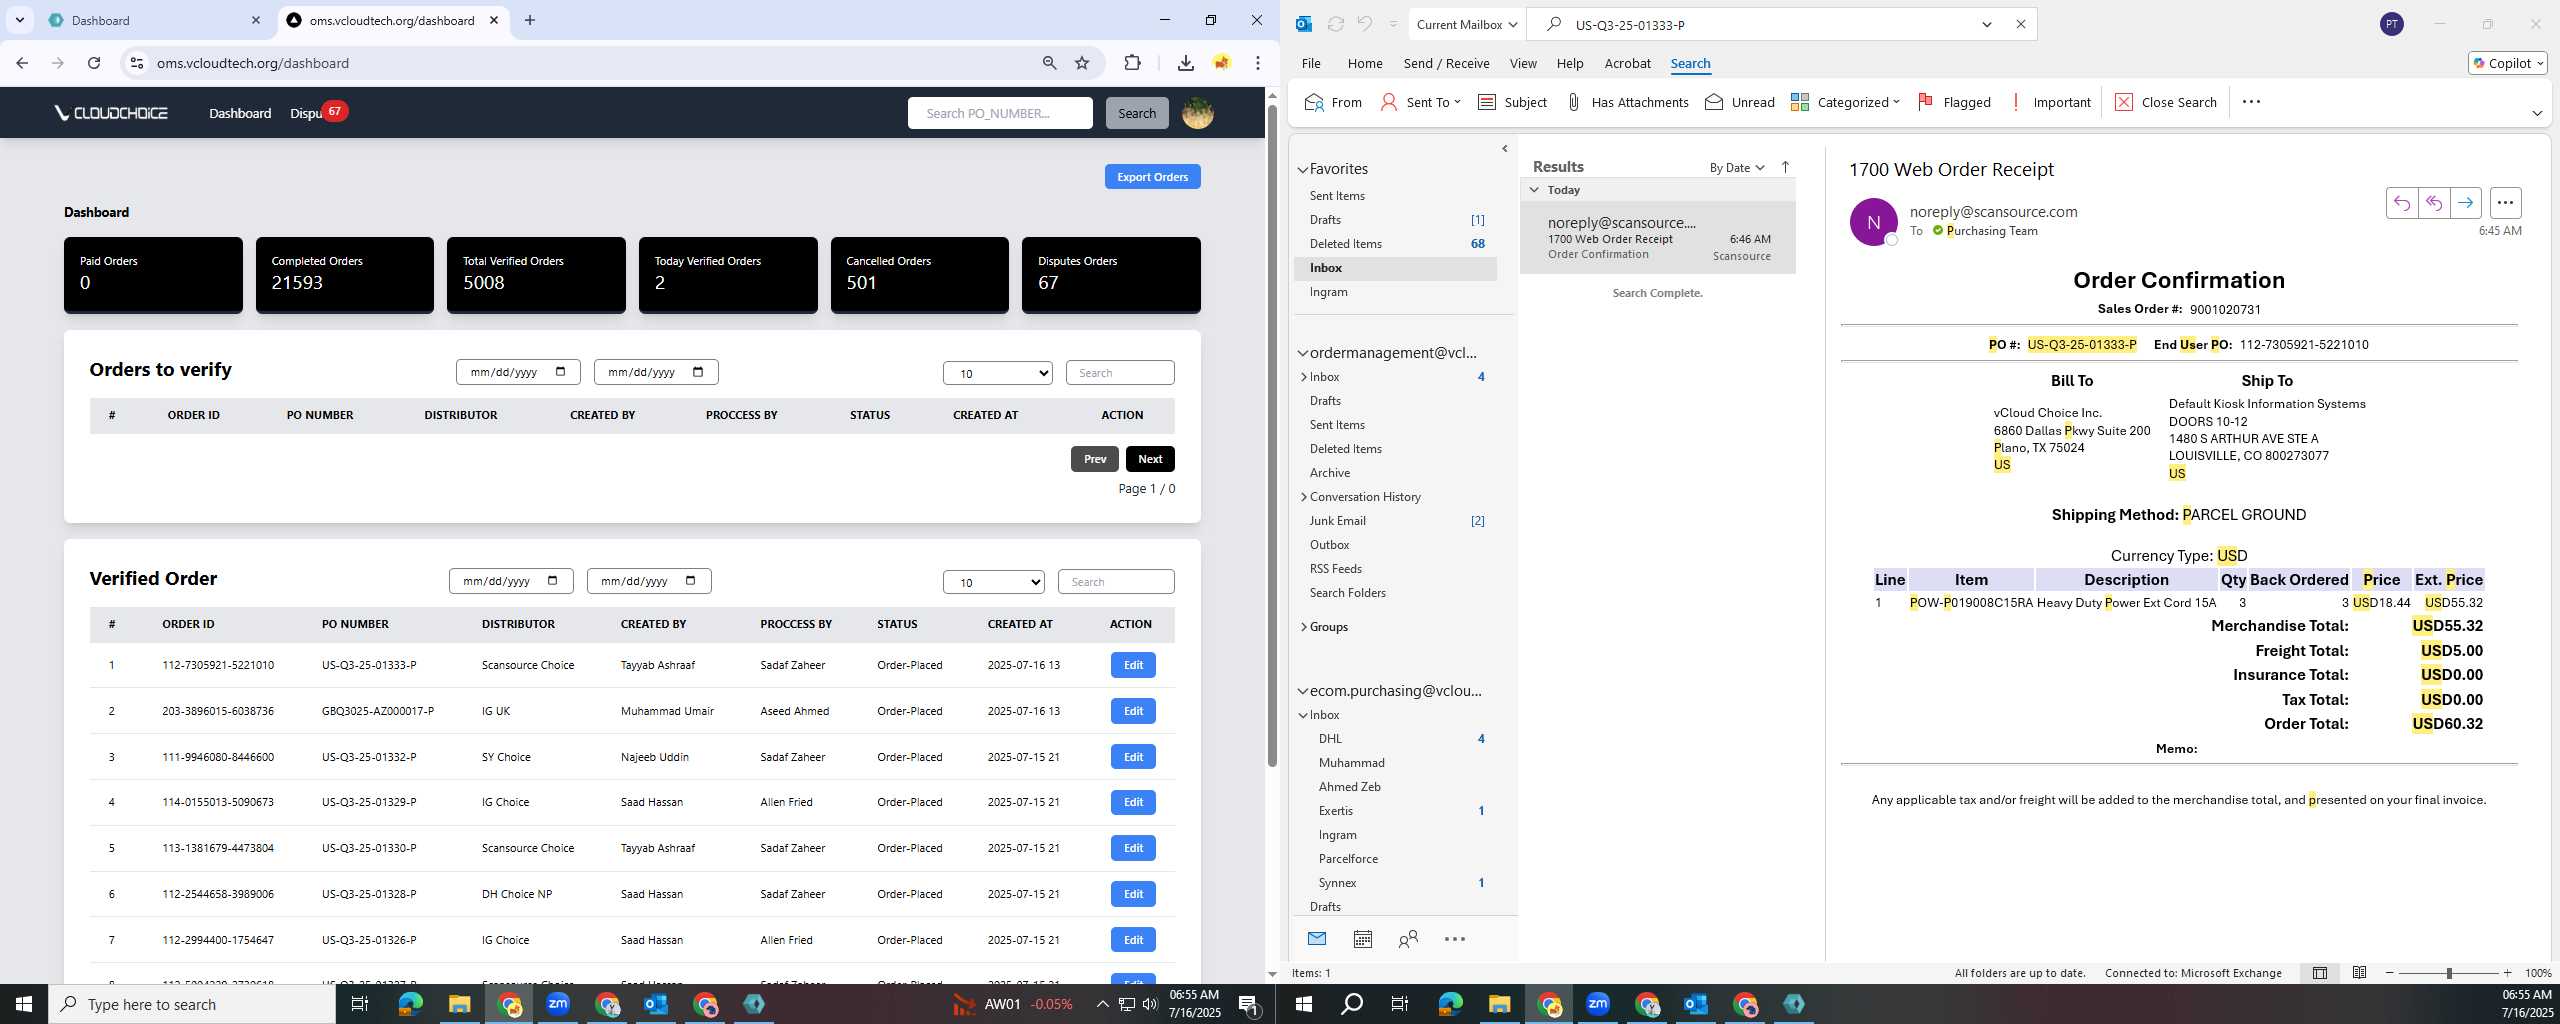
Task: Open rows-per-page dropdown in Verified Order
Action: tap(993, 582)
